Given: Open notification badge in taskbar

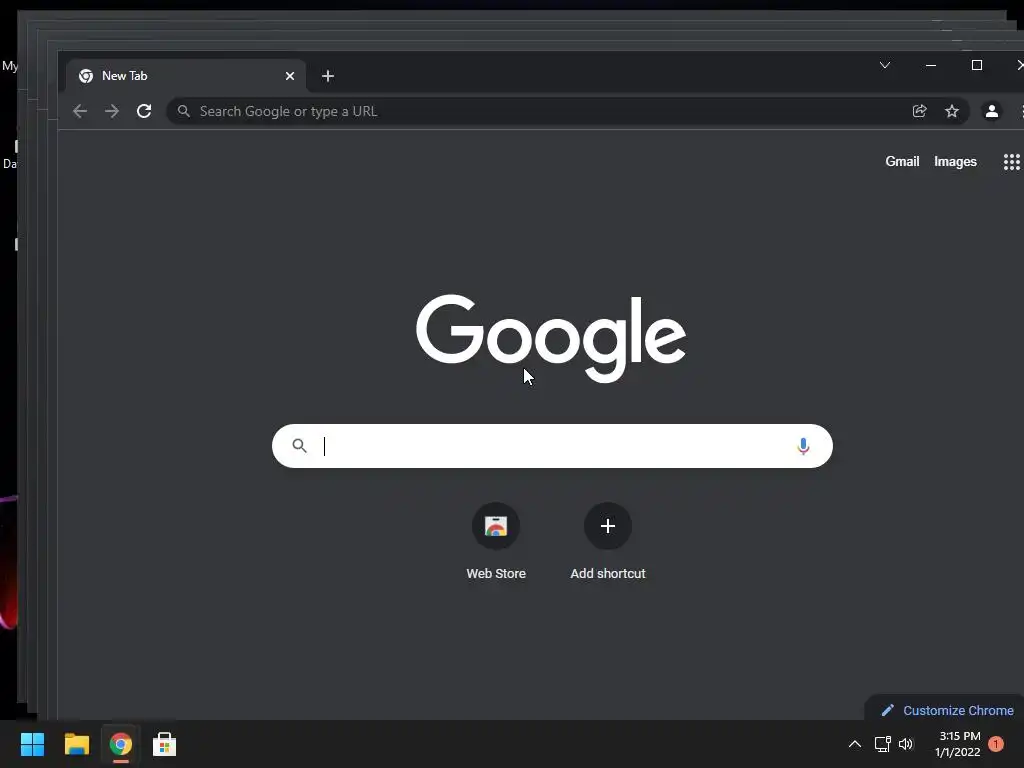Looking at the screenshot, I should click(996, 744).
